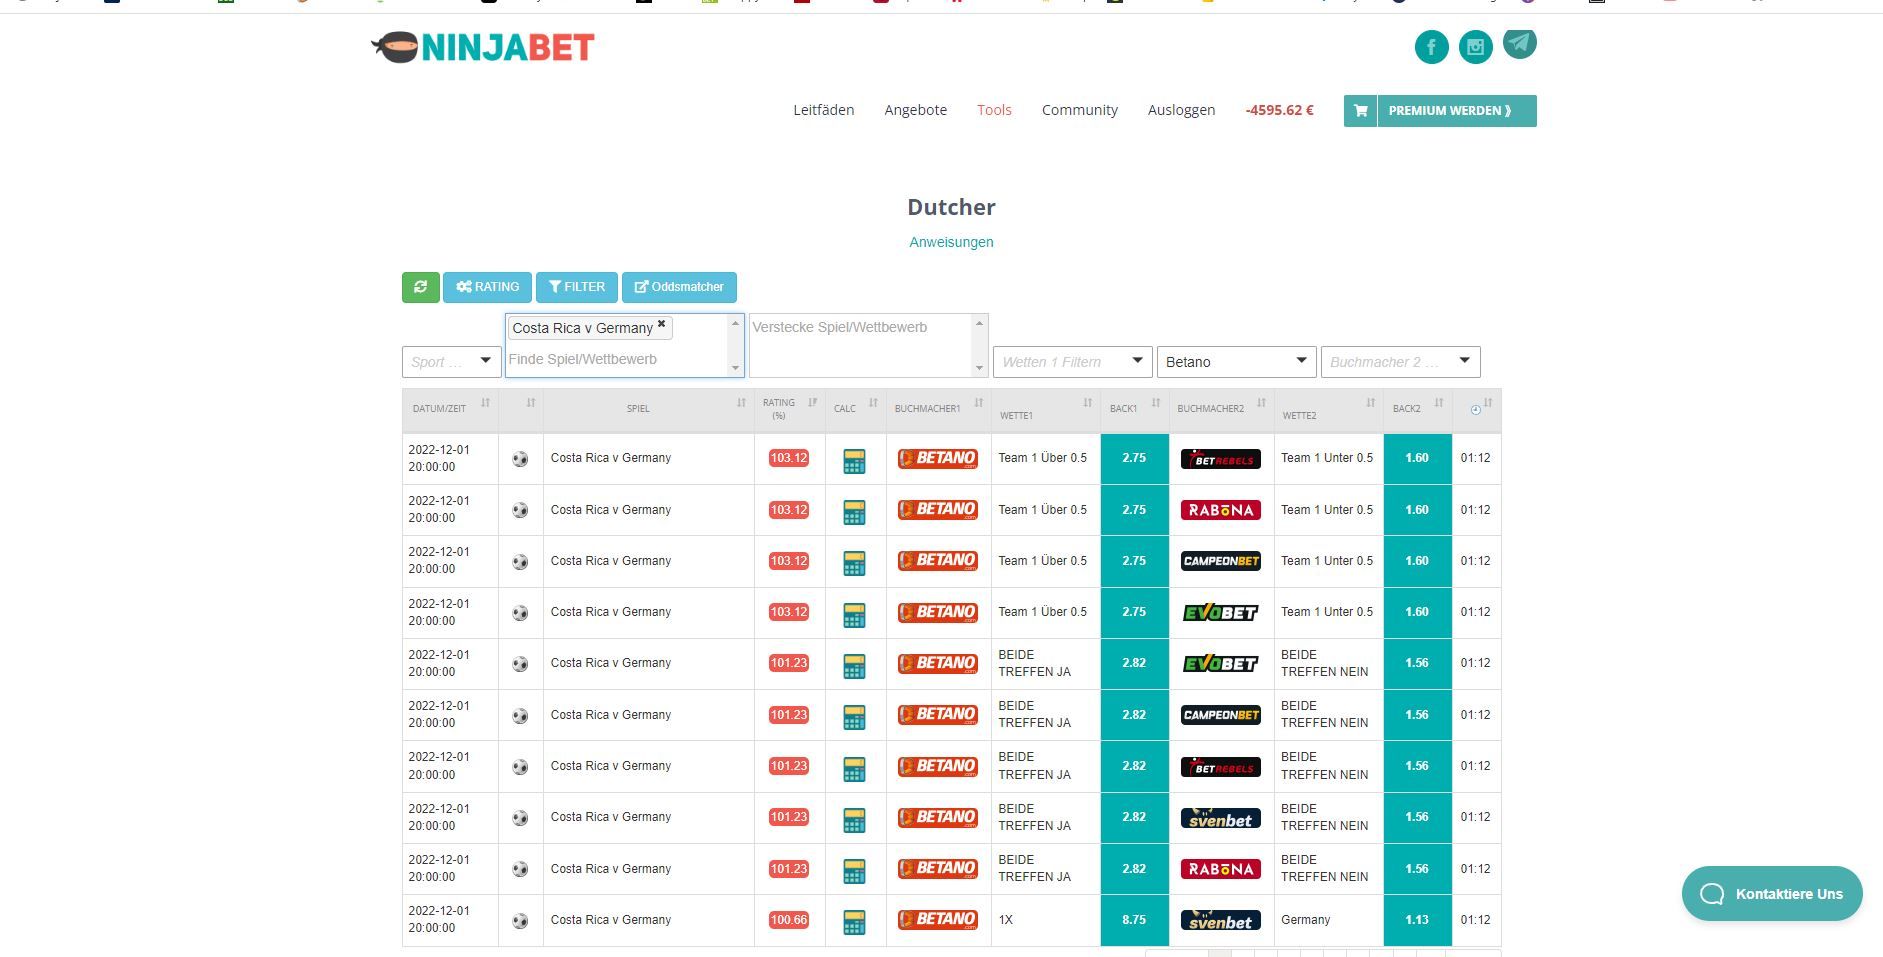
Task: Open the Community menu
Action: pos(1080,110)
